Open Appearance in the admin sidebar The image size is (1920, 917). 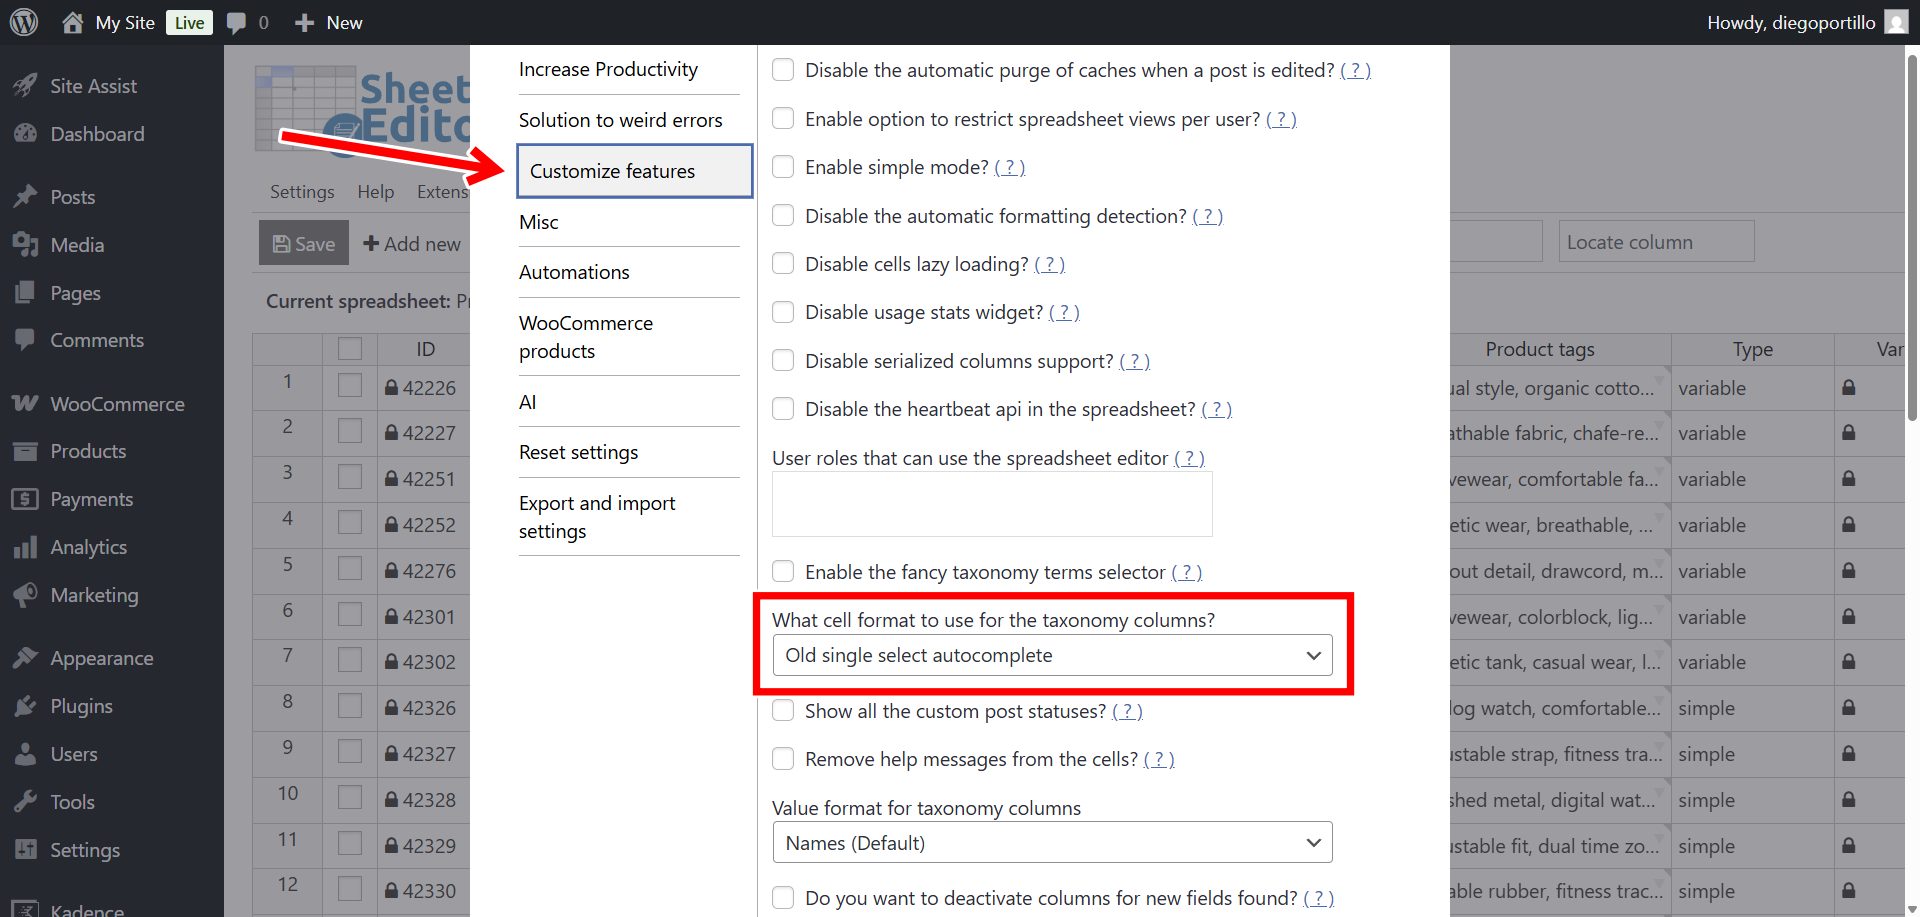coord(101,658)
